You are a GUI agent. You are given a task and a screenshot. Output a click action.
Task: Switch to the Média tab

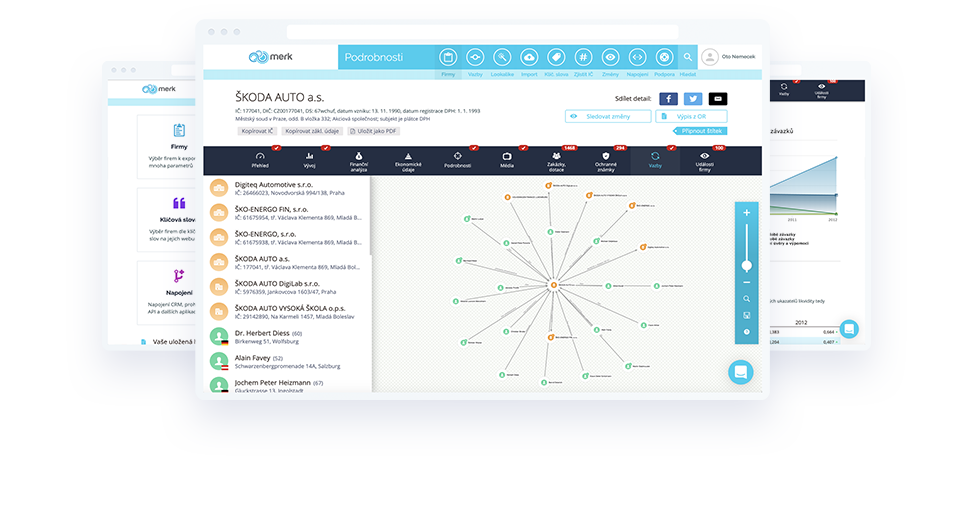[x=507, y=161]
